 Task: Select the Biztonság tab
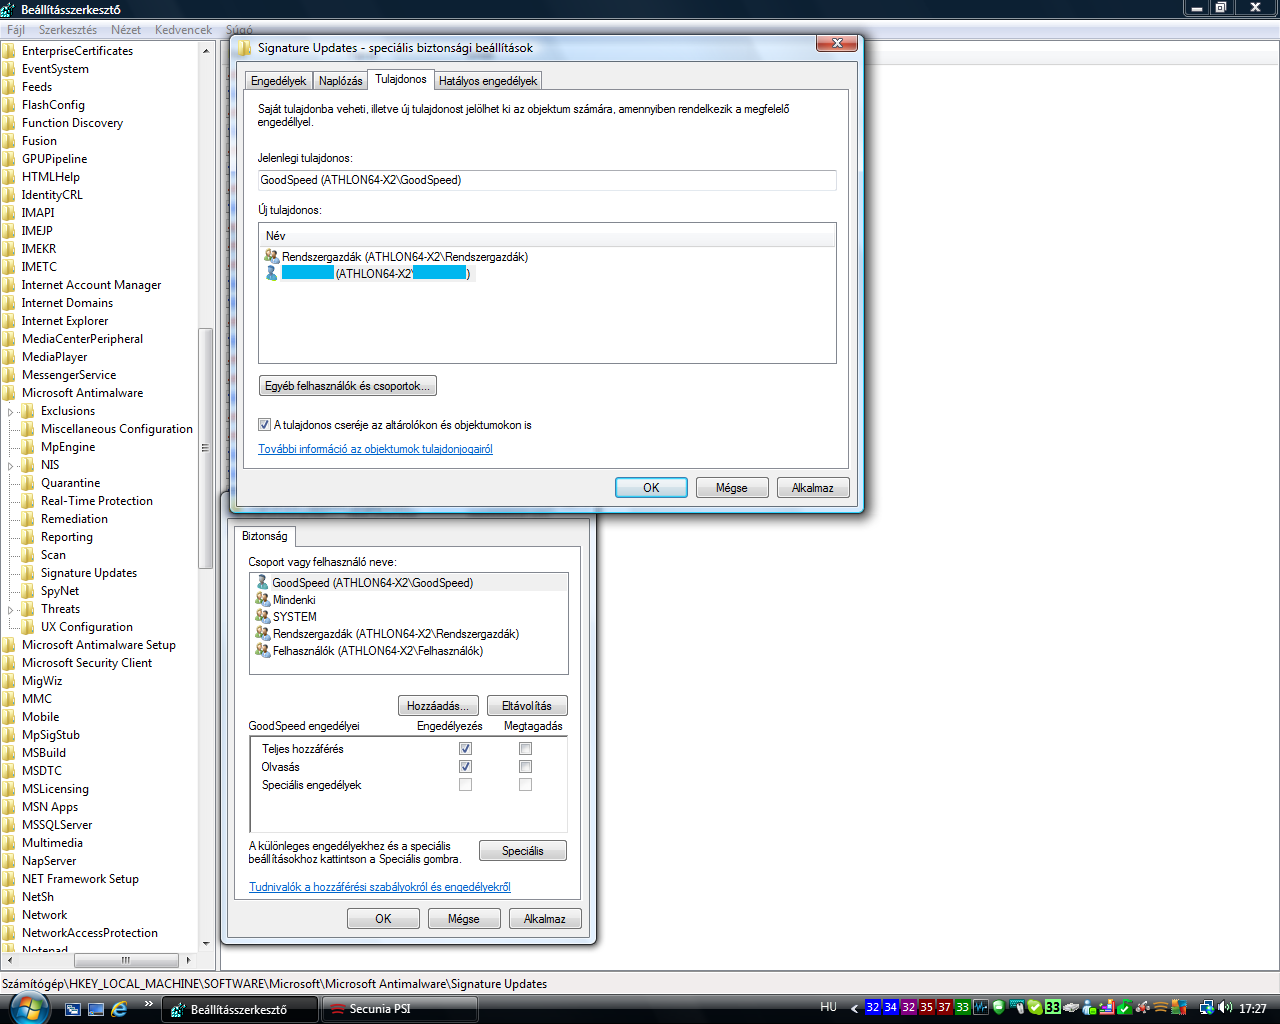coord(264,536)
